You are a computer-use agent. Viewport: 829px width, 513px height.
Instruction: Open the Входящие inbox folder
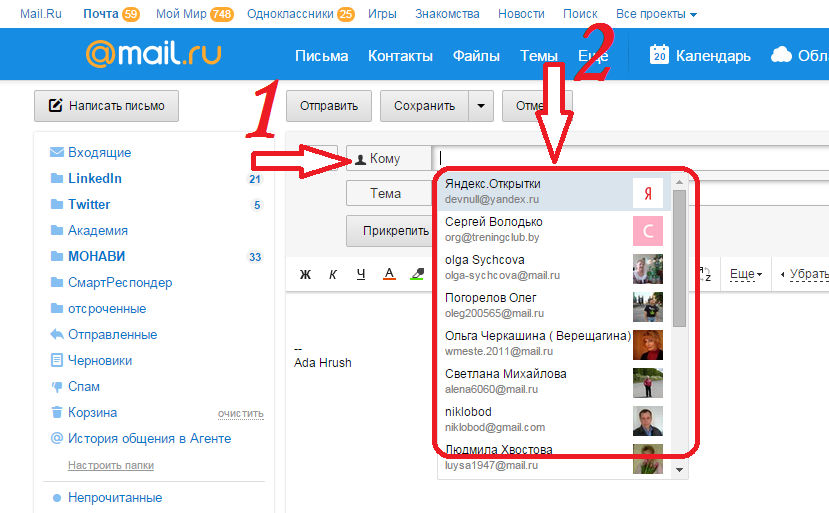coord(99,152)
